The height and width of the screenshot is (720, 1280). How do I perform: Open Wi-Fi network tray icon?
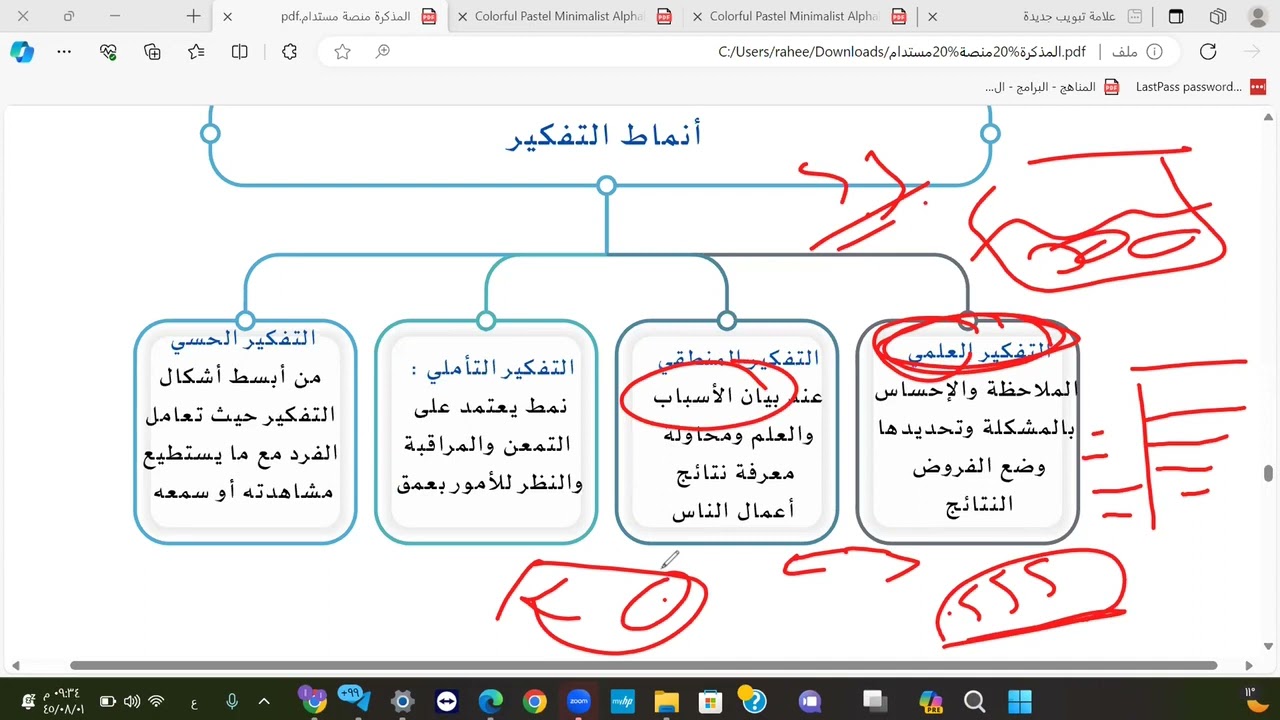click(156, 702)
